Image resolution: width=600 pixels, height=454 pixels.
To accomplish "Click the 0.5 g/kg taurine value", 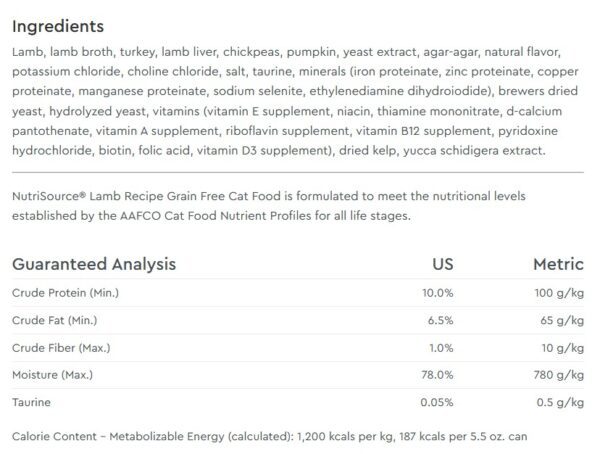I will click(x=560, y=403).
